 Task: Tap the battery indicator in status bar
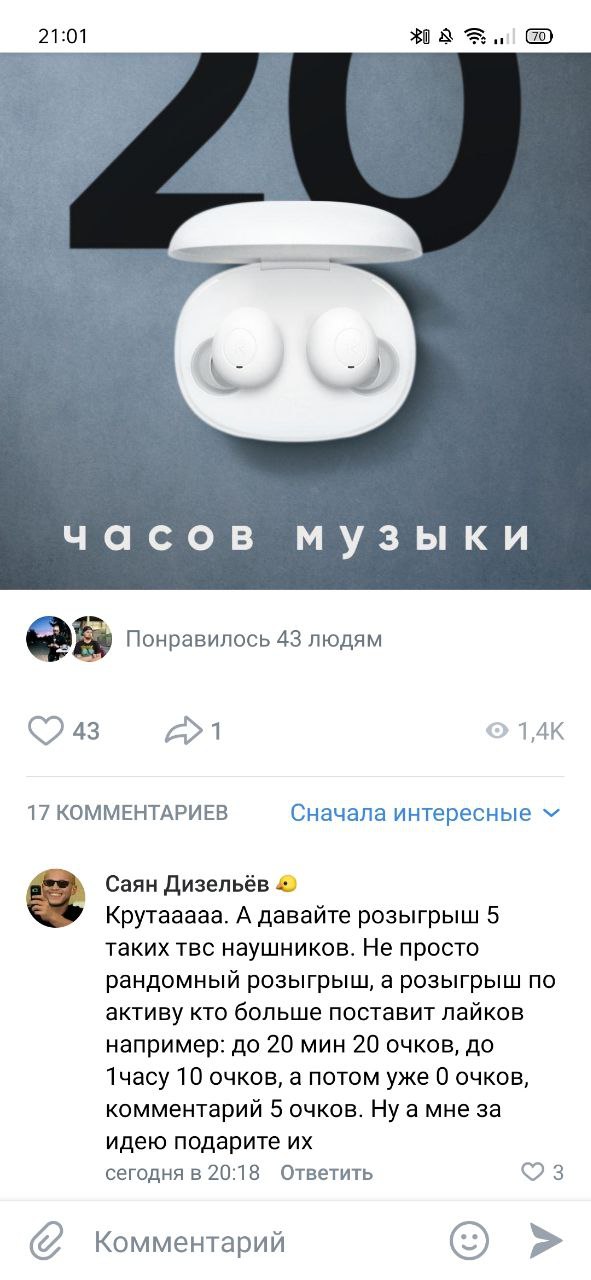(x=540, y=36)
